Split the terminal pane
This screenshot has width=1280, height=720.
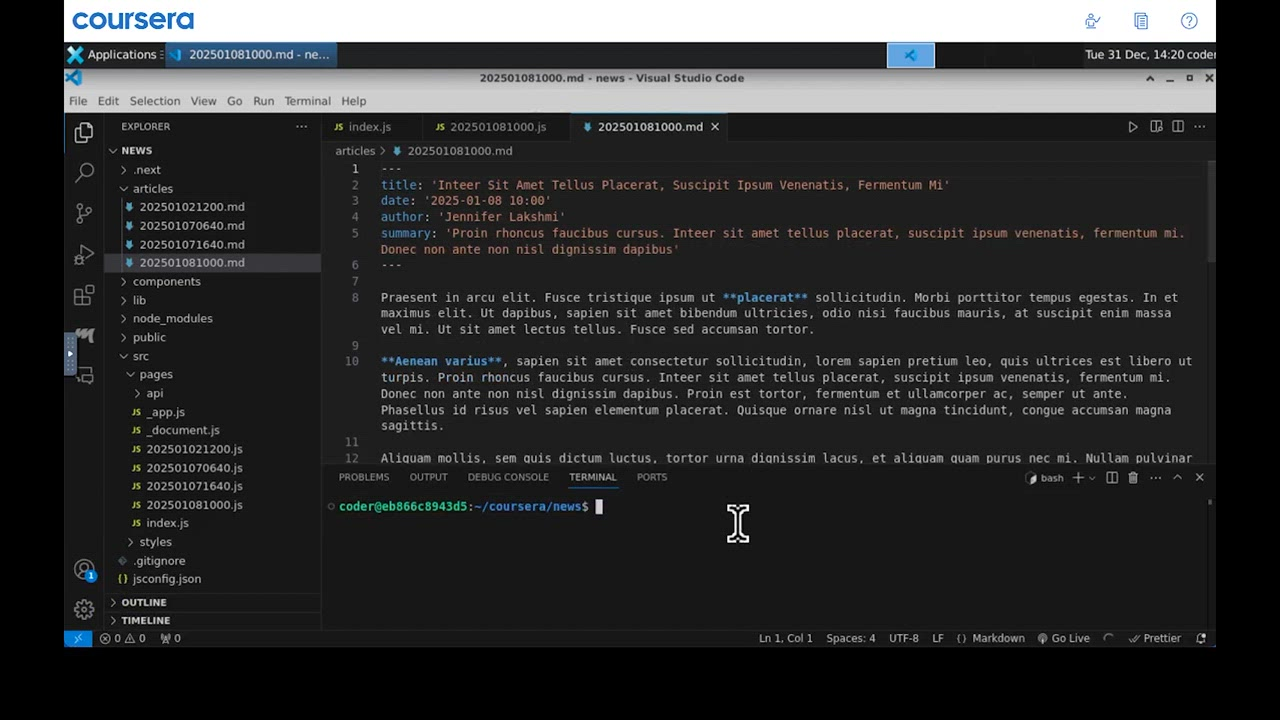1112,478
